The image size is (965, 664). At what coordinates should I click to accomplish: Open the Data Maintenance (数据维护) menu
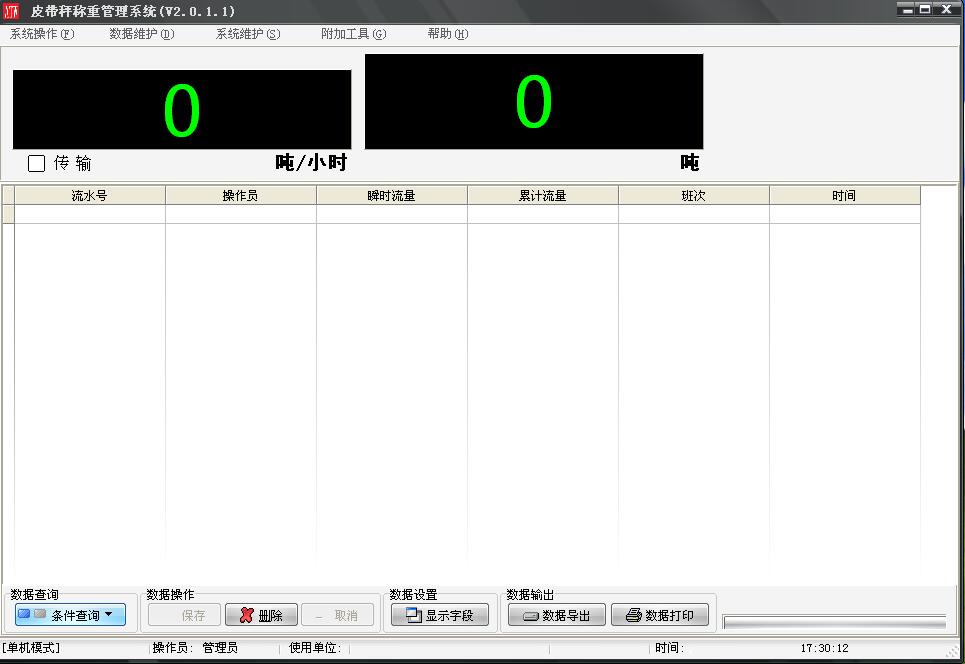141,34
